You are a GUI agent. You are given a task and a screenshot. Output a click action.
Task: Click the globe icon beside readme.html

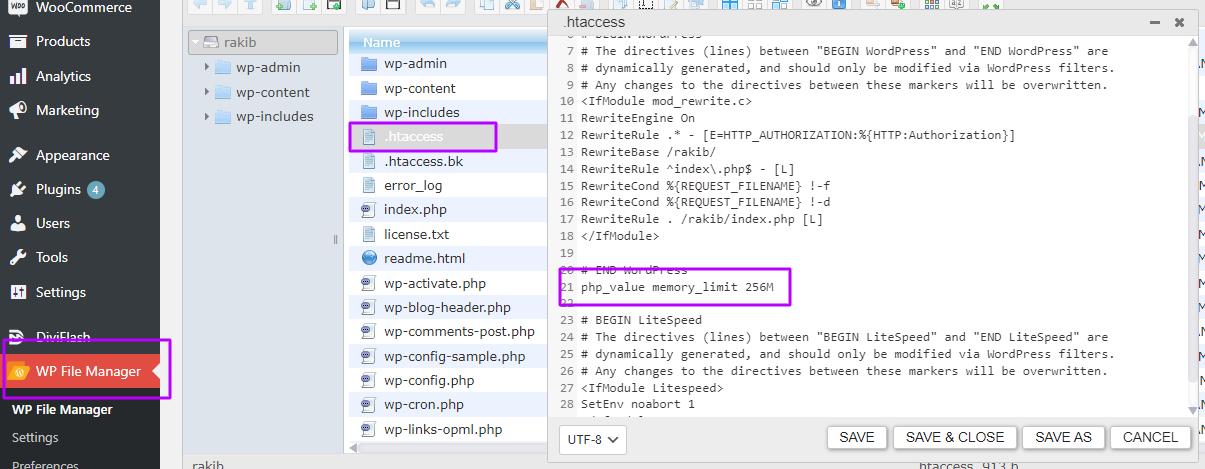pyautogui.click(x=368, y=258)
